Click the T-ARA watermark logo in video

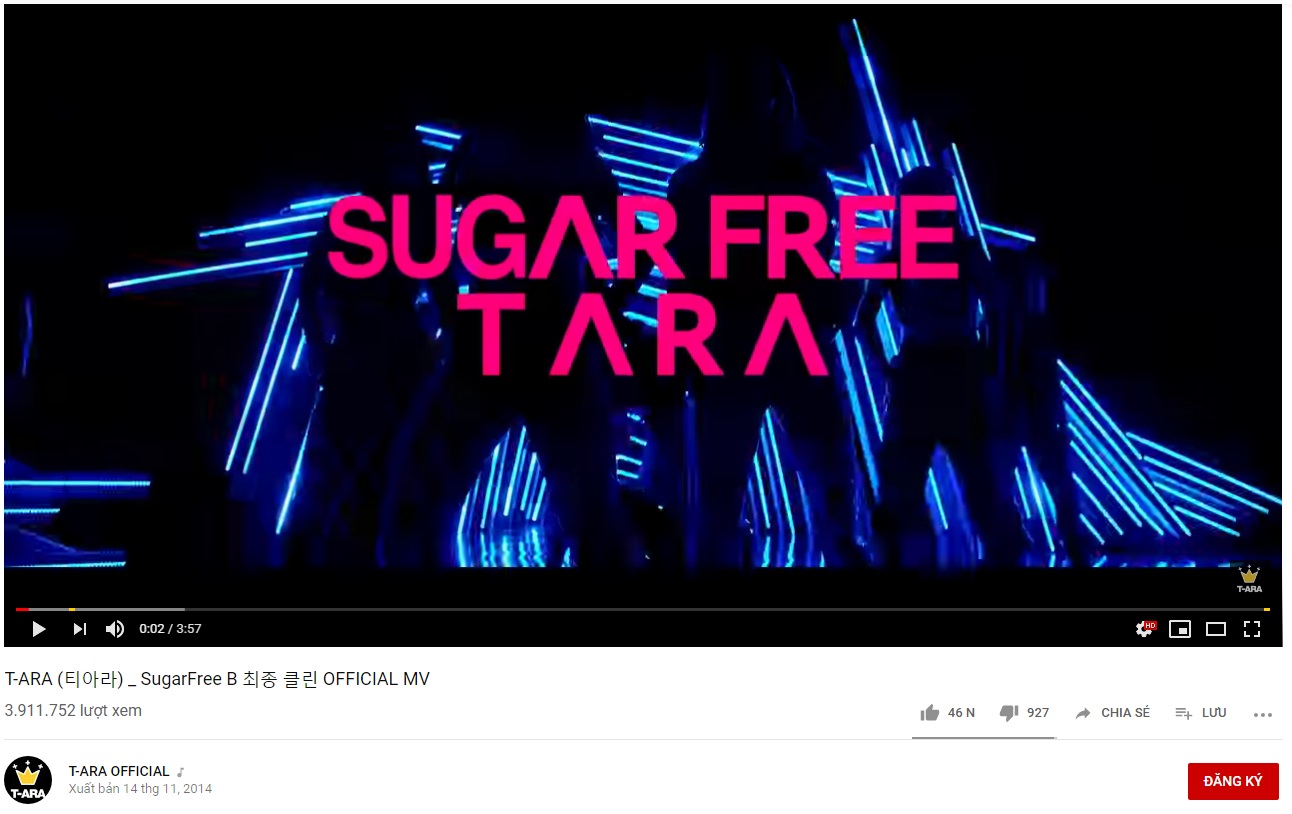(x=1249, y=580)
